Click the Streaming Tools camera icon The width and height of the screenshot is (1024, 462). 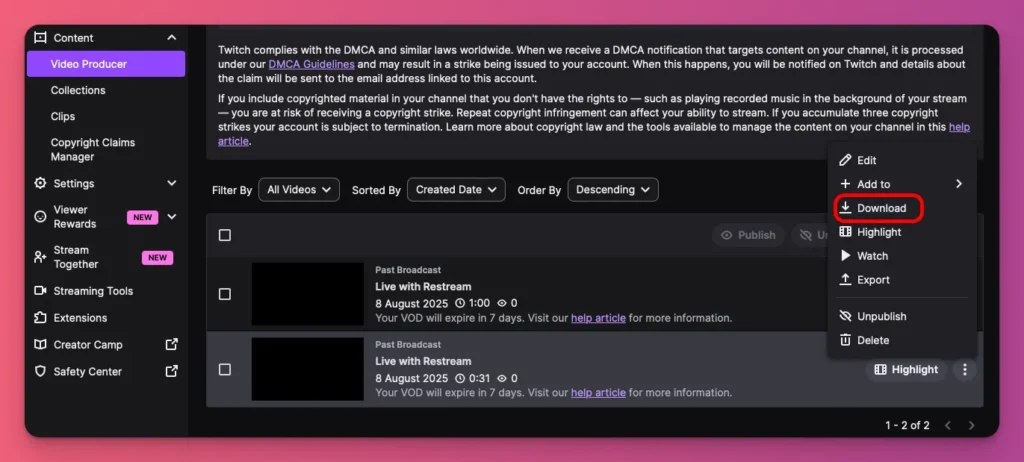pyautogui.click(x=40, y=291)
